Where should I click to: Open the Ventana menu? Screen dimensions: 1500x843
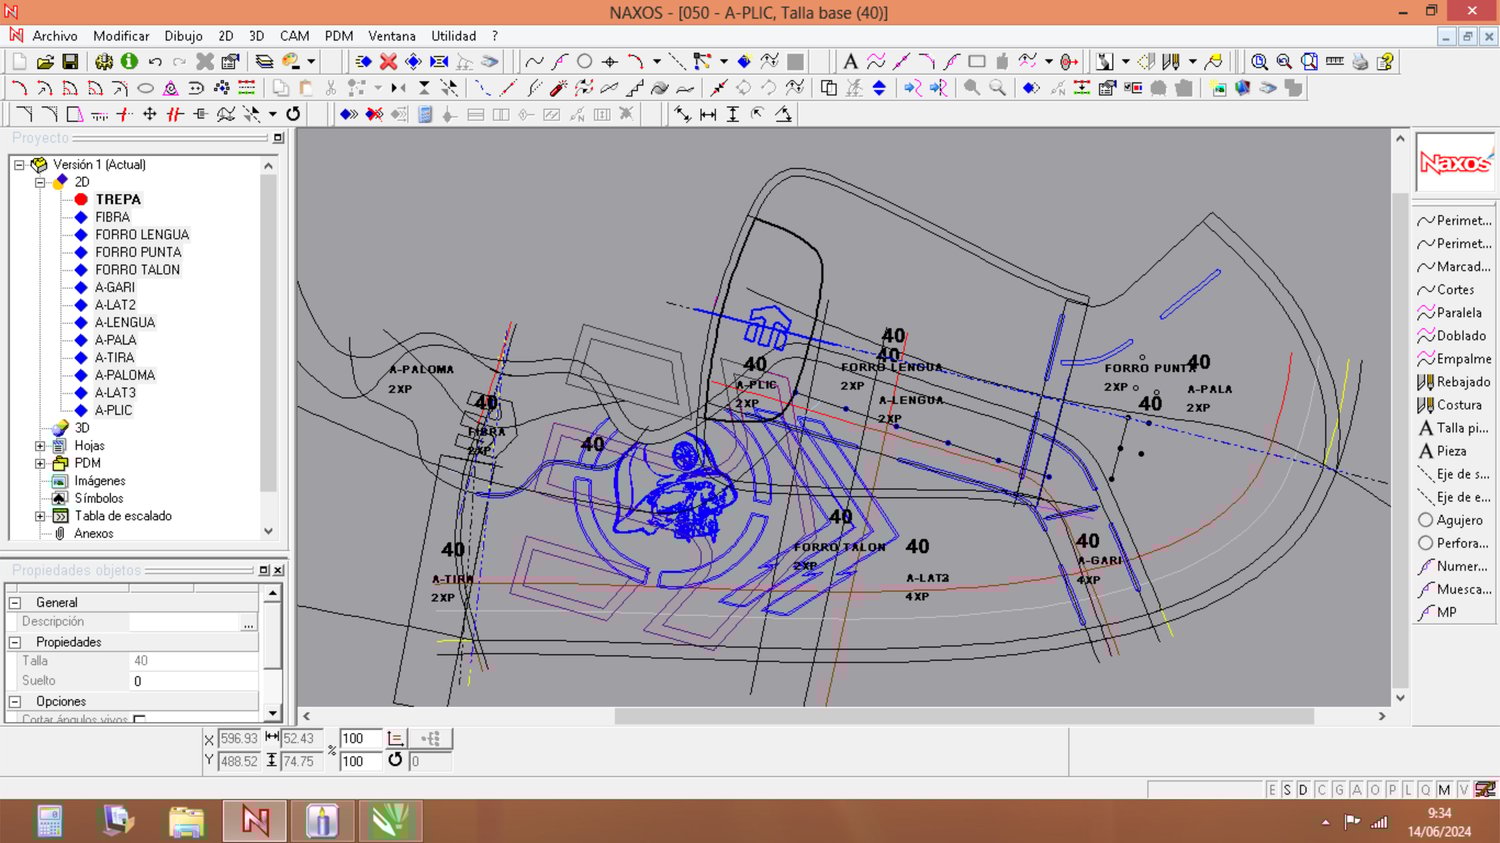click(x=392, y=36)
